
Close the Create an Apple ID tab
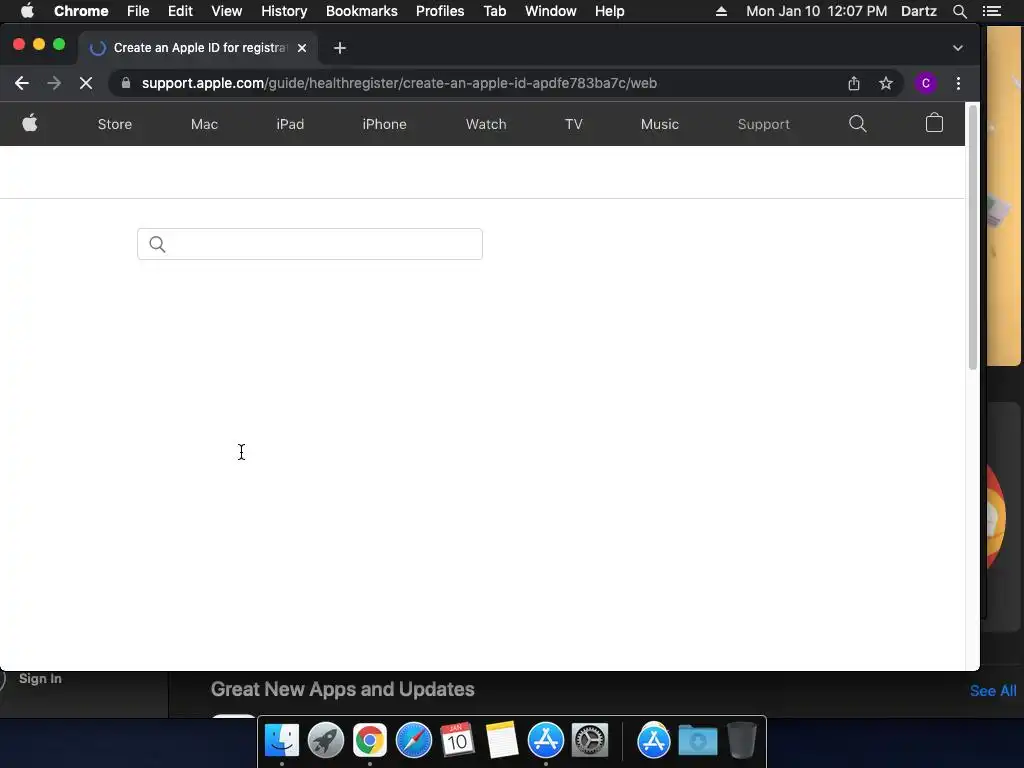(302, 48)
